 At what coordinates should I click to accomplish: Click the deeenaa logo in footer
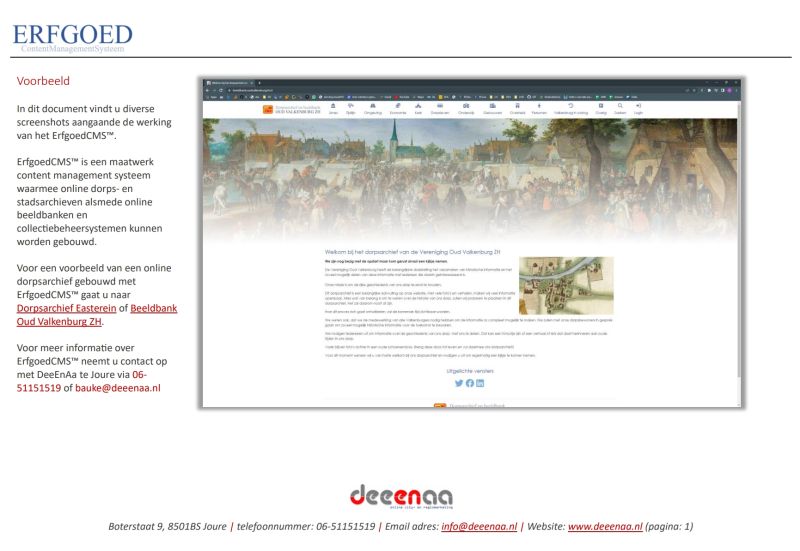click(x=401, y=496)
